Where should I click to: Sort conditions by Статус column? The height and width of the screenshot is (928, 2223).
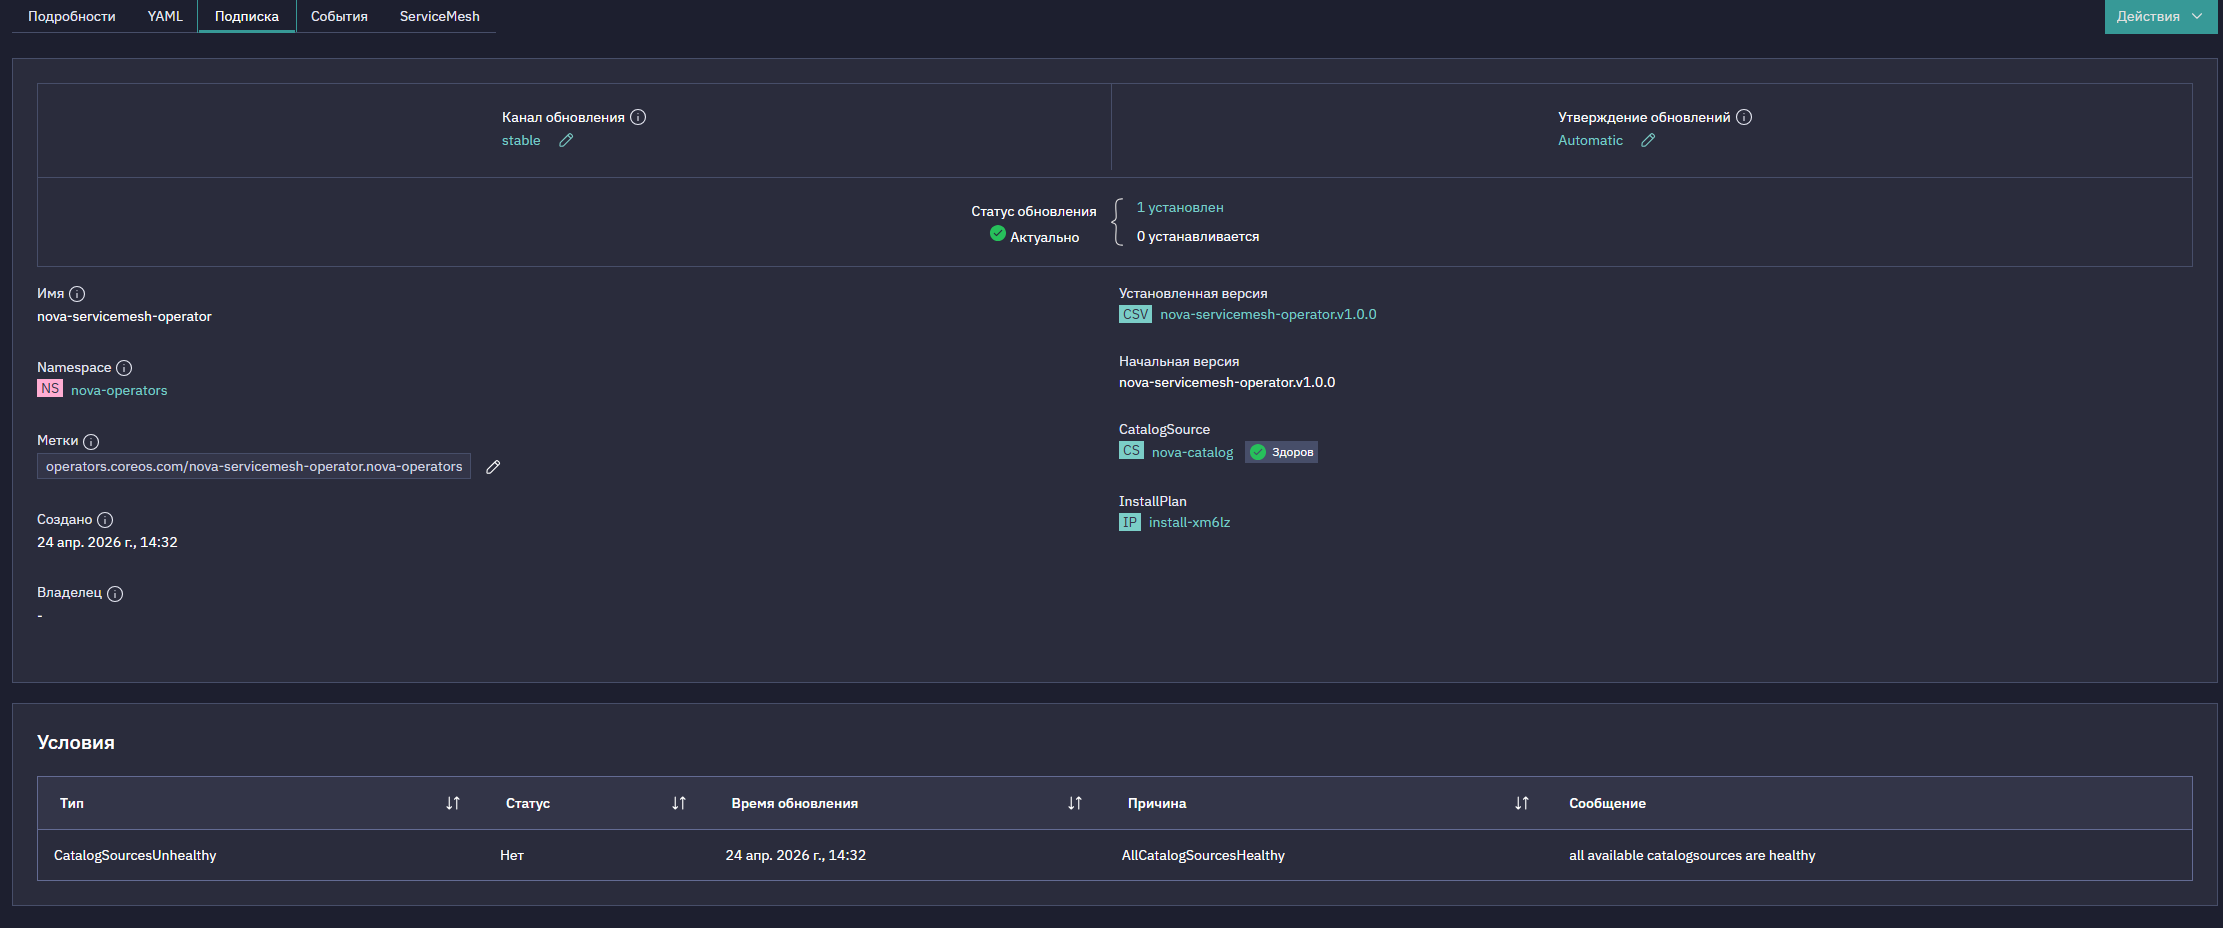click(679, 803)
